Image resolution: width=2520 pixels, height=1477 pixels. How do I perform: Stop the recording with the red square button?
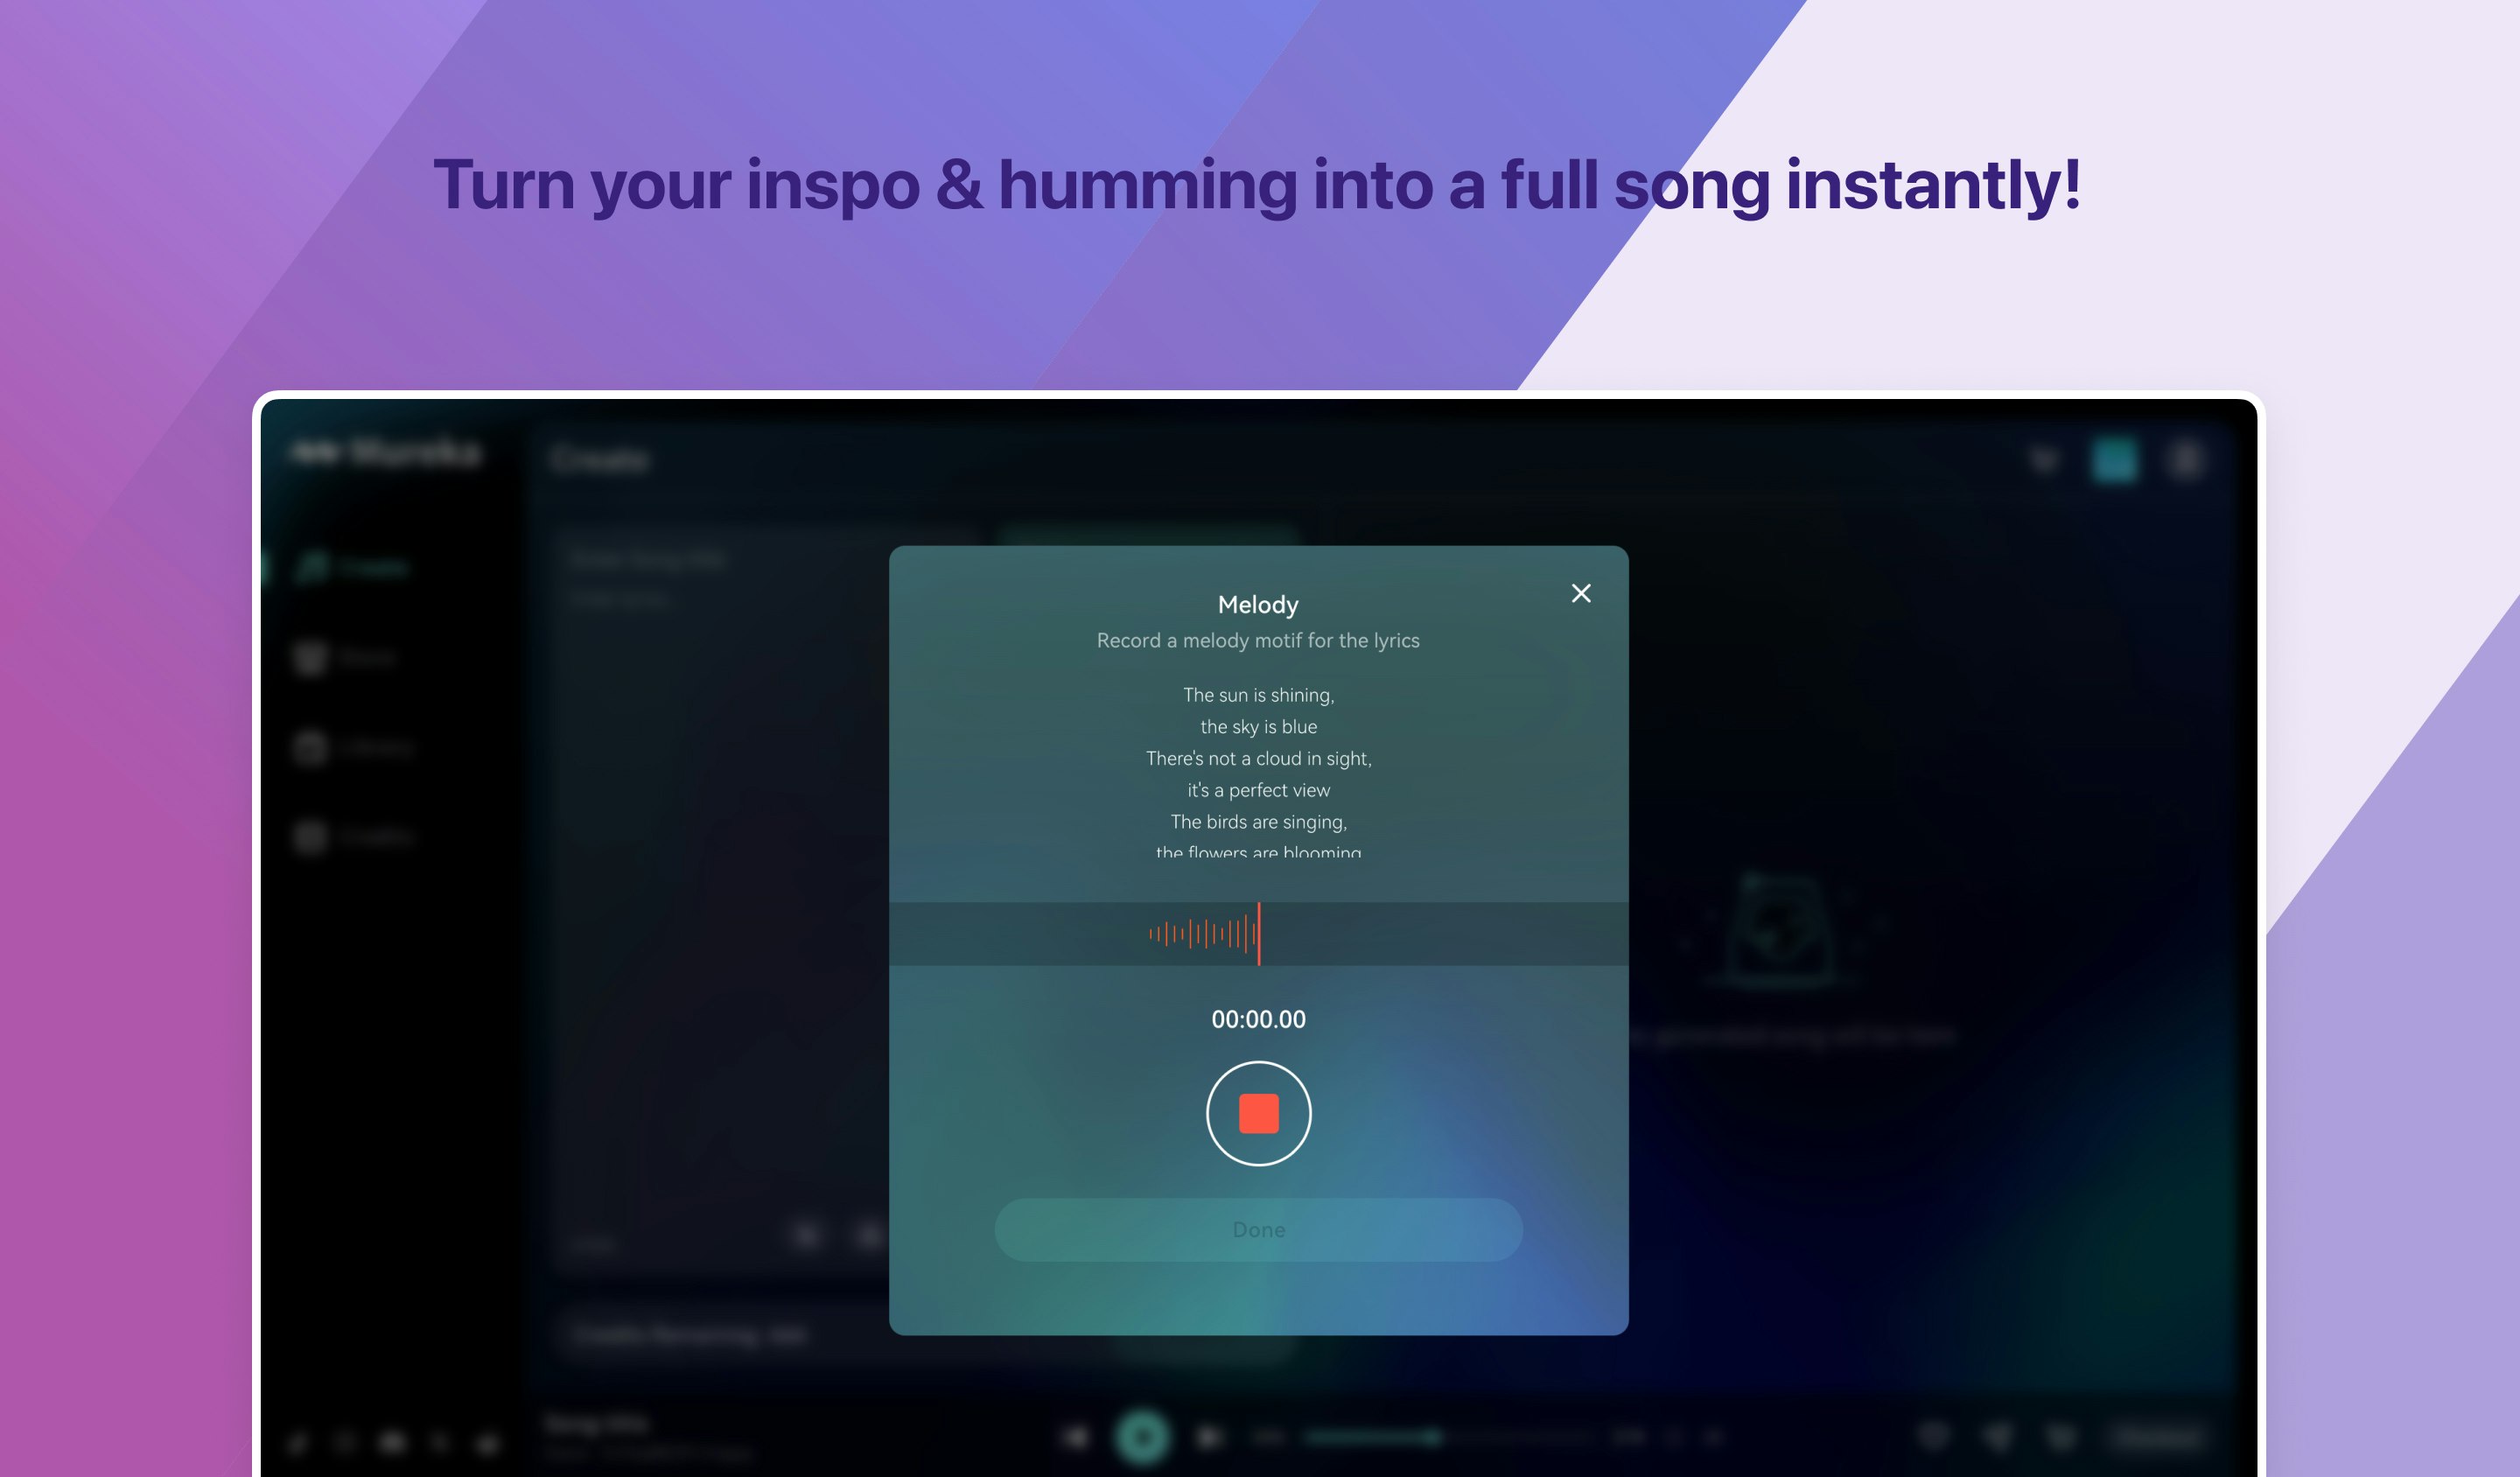coord(1258,1113)
